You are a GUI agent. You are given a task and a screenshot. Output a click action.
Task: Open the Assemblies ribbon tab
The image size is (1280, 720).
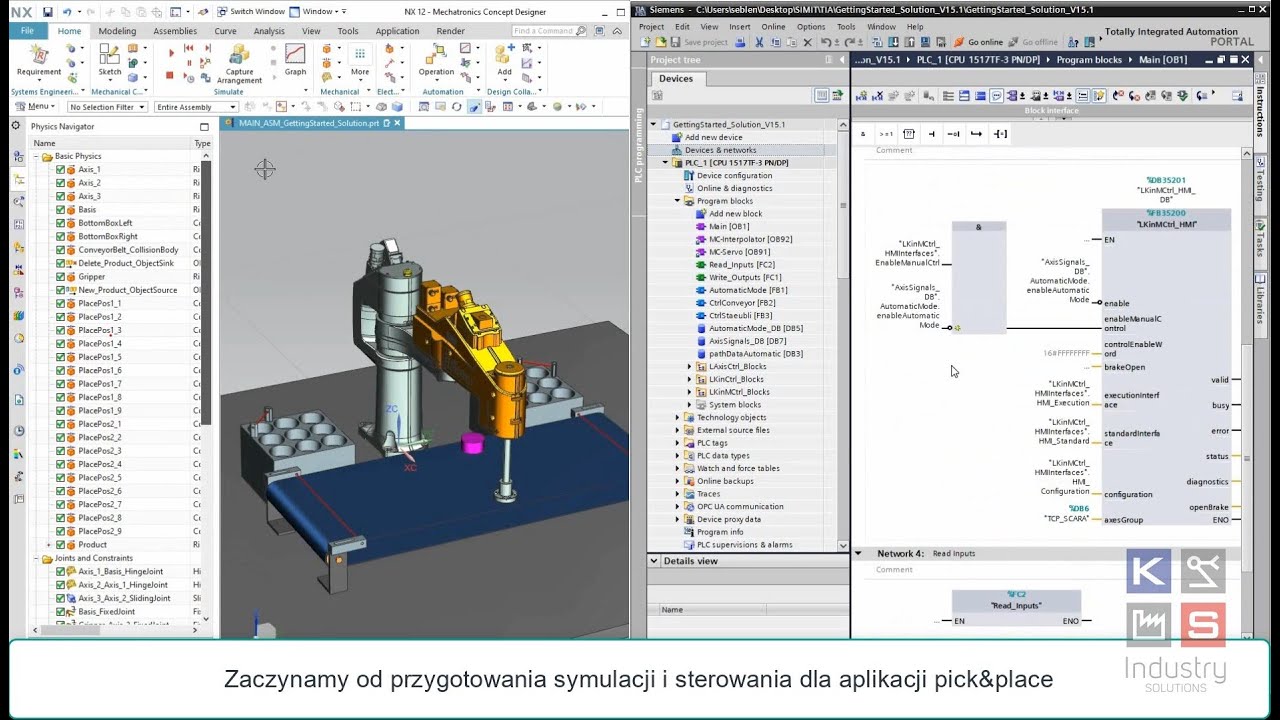(175, 31)
